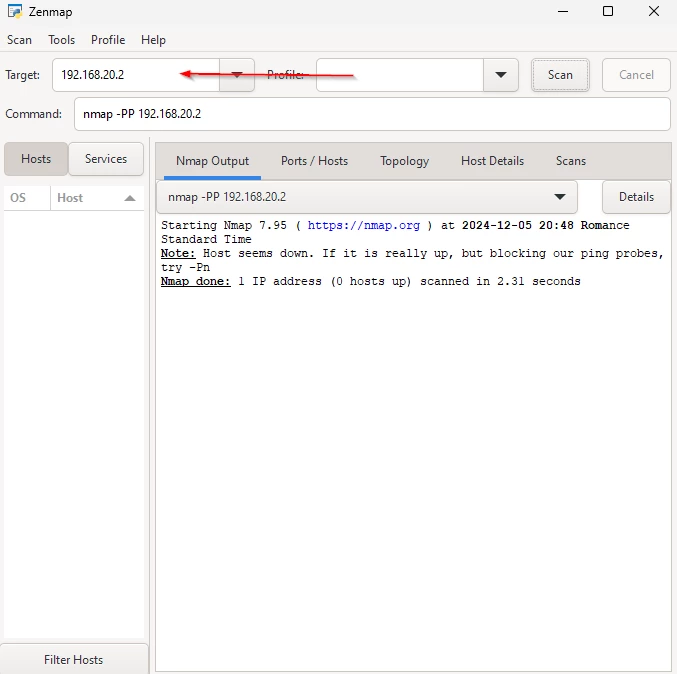Expand the Profile dropdown arrow
Viewport: 677px width, 674px height.
click(x=500, y=75)
